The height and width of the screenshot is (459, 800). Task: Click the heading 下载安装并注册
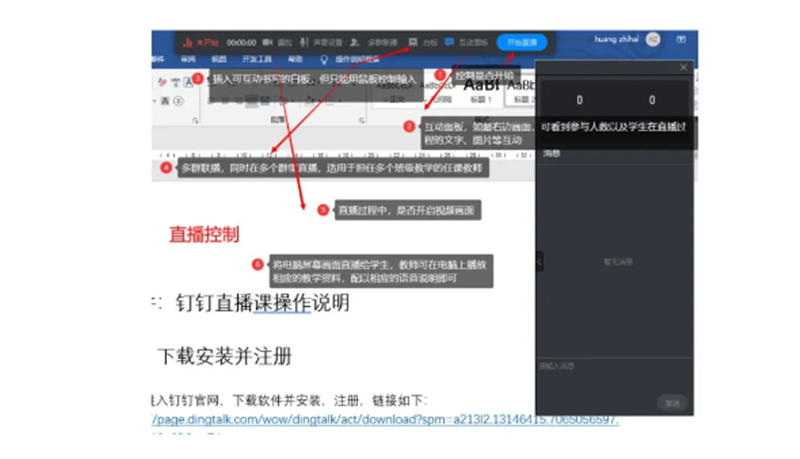(x=224, y=356)
